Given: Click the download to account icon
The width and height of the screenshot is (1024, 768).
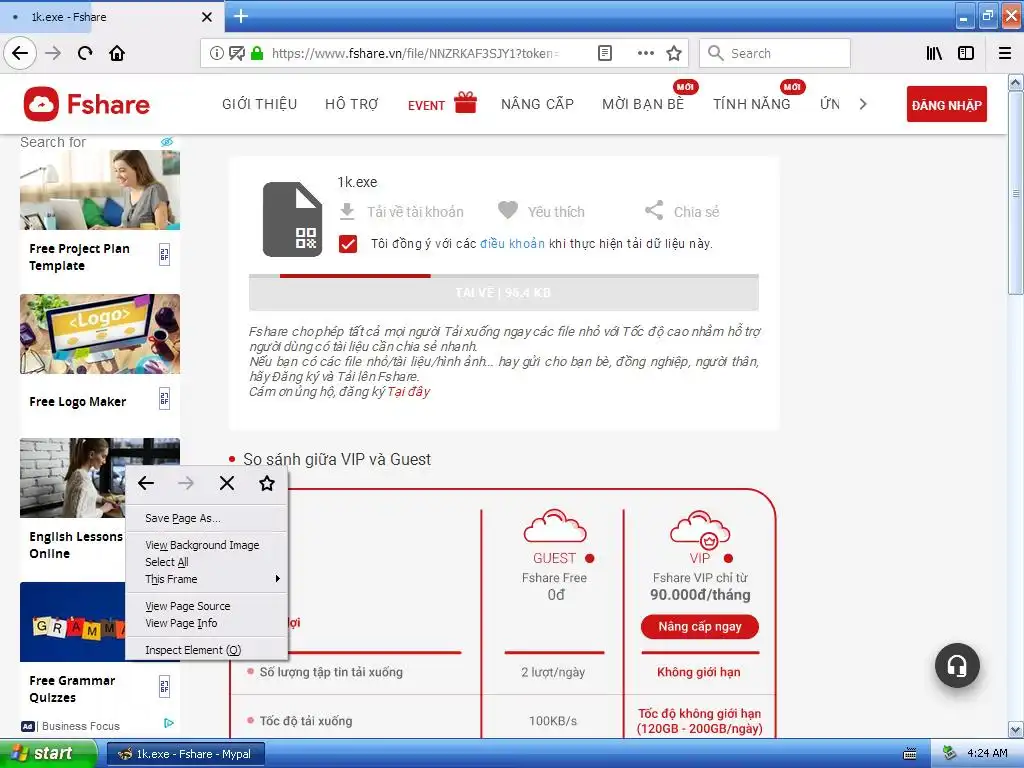Looking at the screenshot, I should [x=347, y=212].
